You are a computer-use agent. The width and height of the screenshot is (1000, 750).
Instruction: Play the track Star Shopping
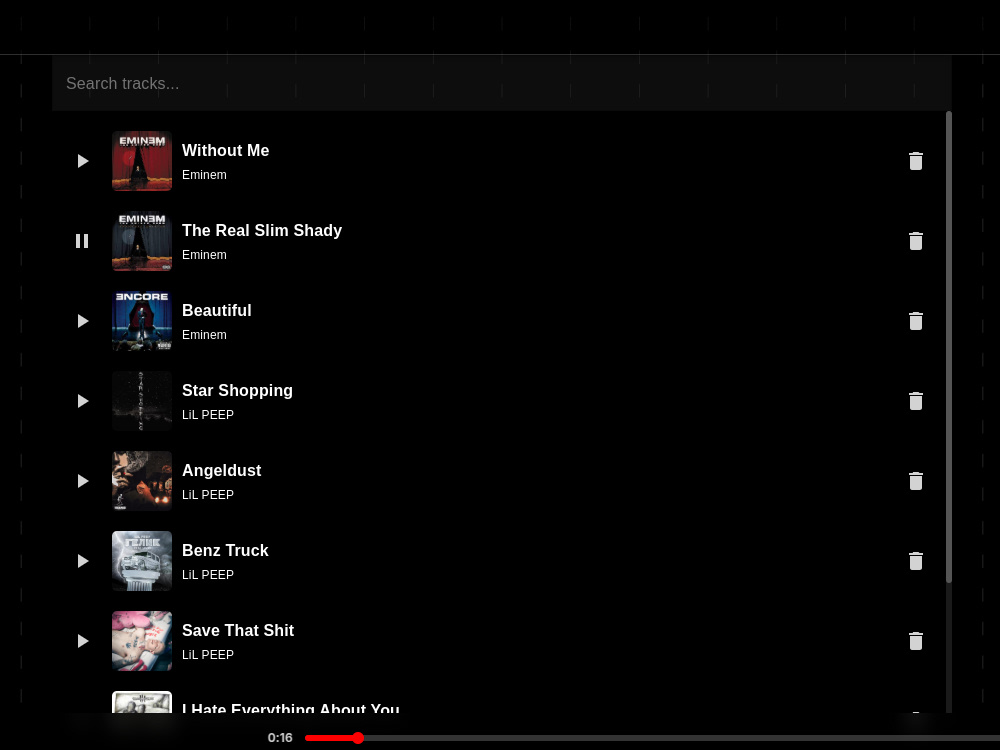point(83,401)
